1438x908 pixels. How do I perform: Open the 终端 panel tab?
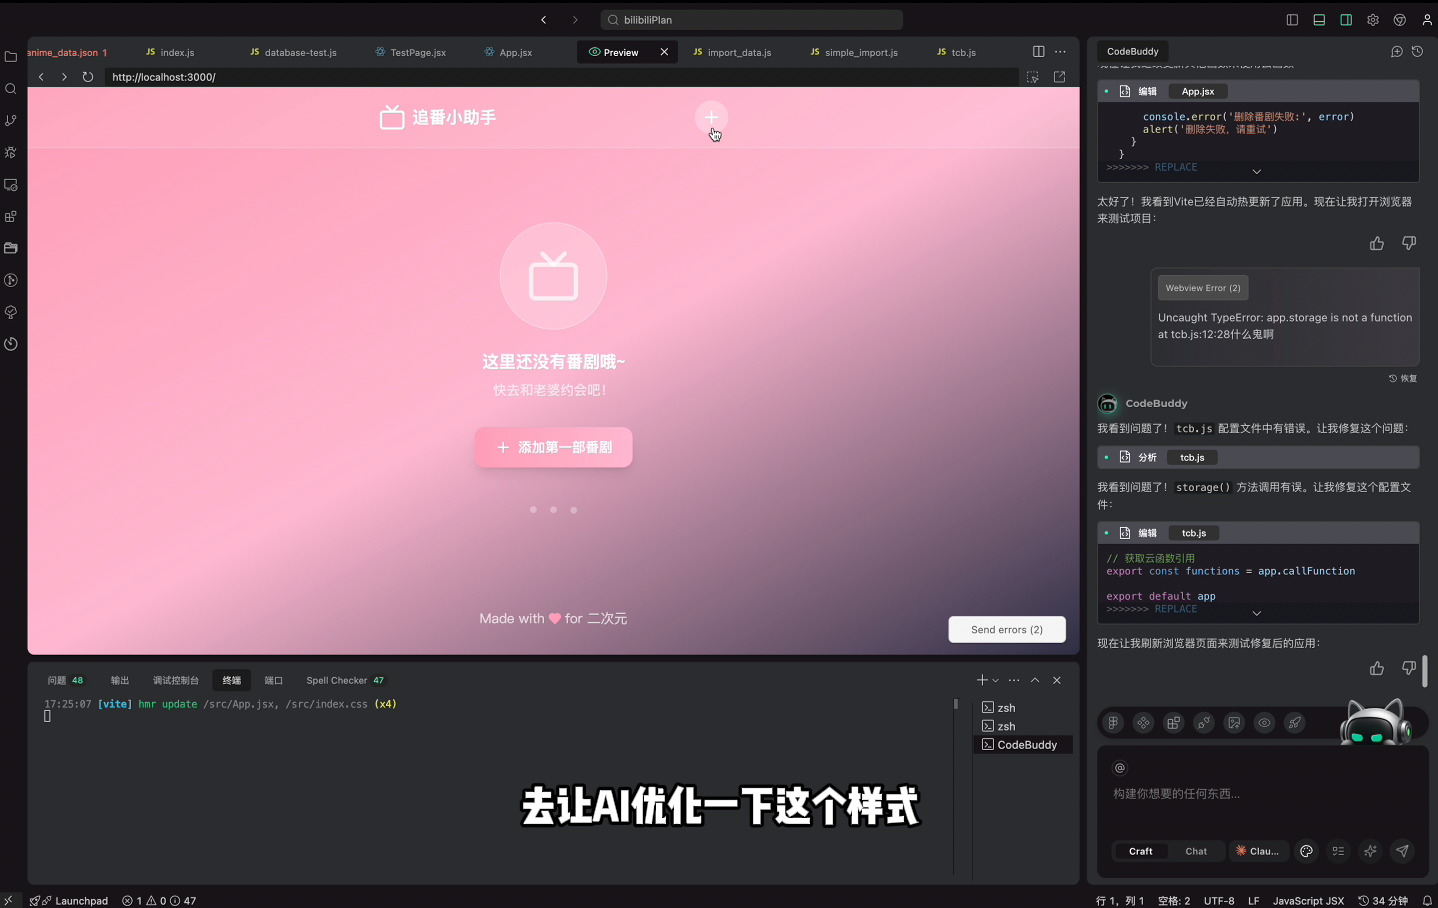tap(231, 680)
